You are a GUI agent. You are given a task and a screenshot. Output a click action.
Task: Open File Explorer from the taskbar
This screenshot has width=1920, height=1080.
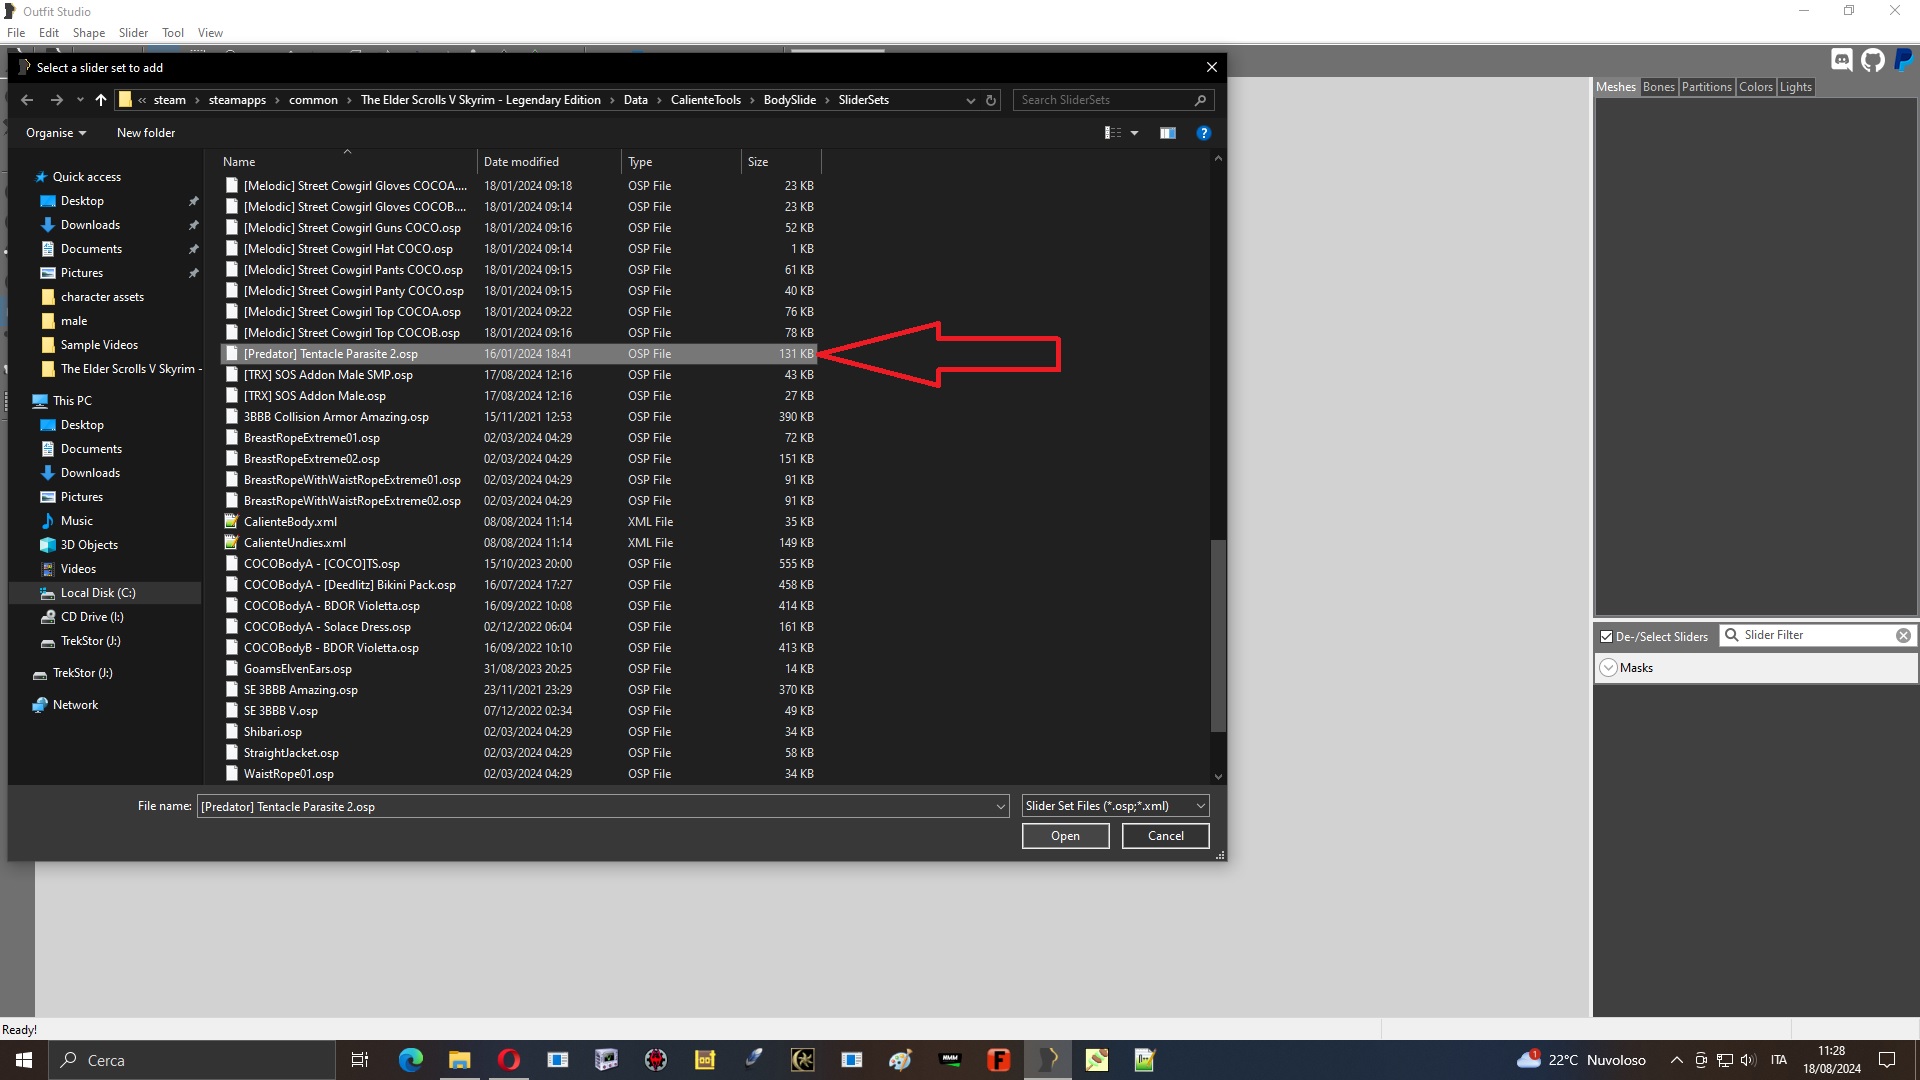click(459, 1060)
